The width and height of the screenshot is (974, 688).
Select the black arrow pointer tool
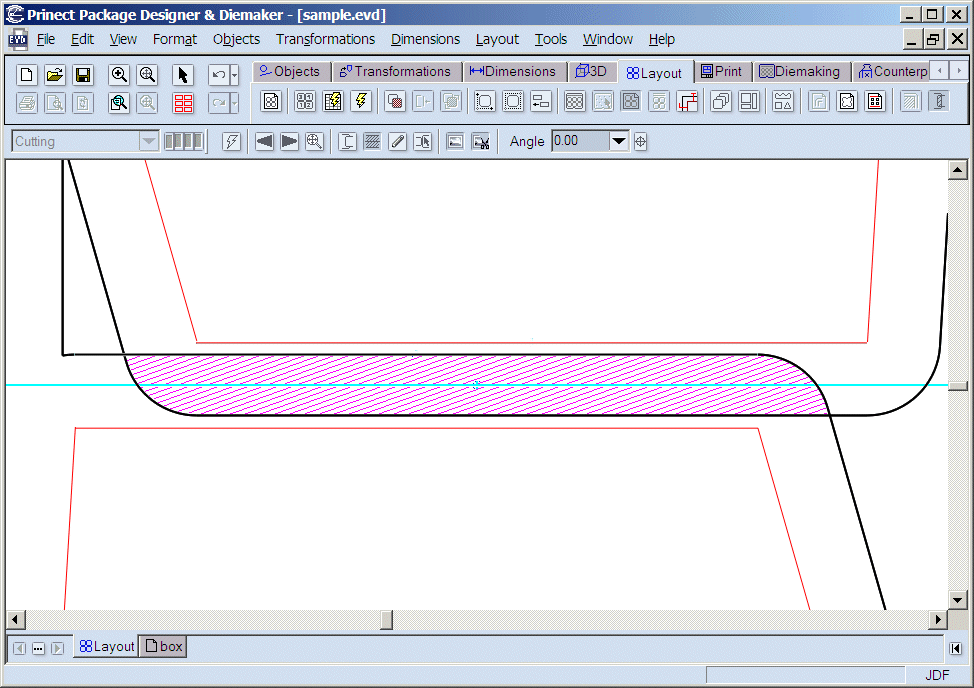pyautogui.click(x=183, y=75)
